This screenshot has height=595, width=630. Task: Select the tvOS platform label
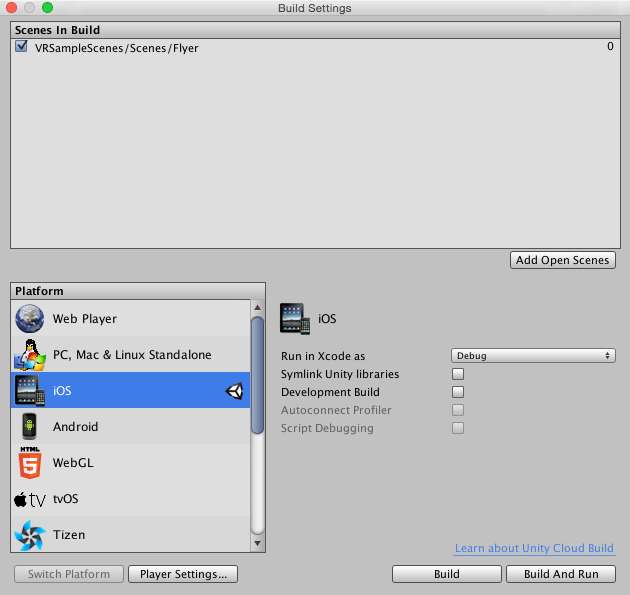(65, 499)
